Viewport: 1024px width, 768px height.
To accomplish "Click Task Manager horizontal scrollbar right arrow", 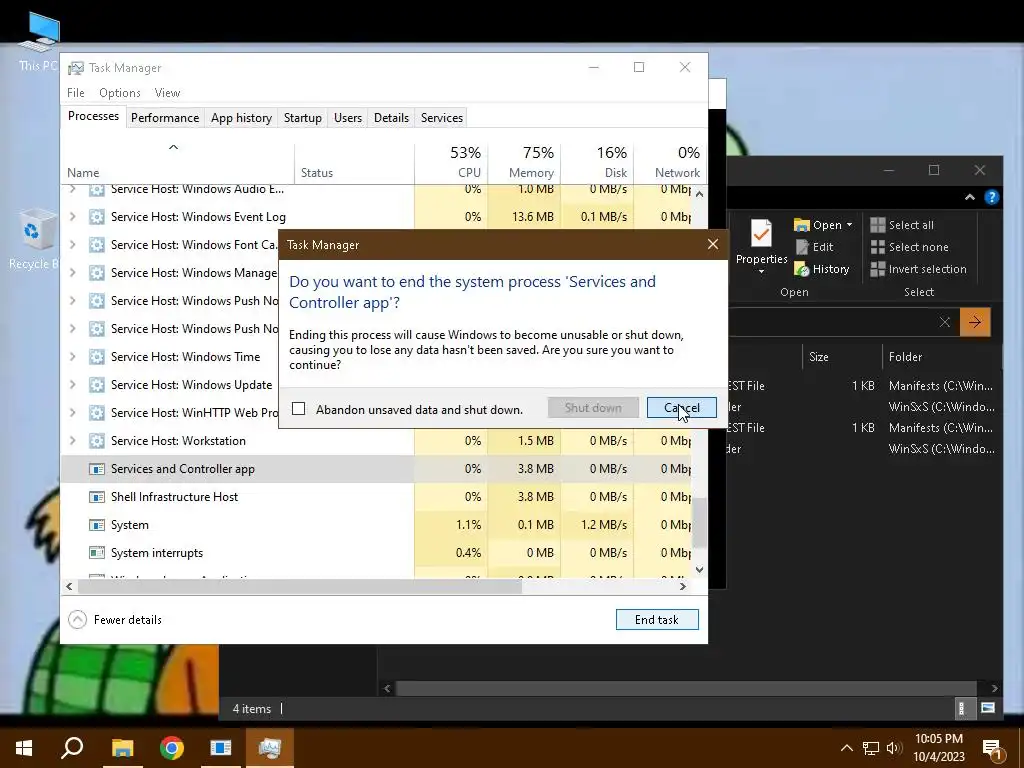I will point(682,586).
